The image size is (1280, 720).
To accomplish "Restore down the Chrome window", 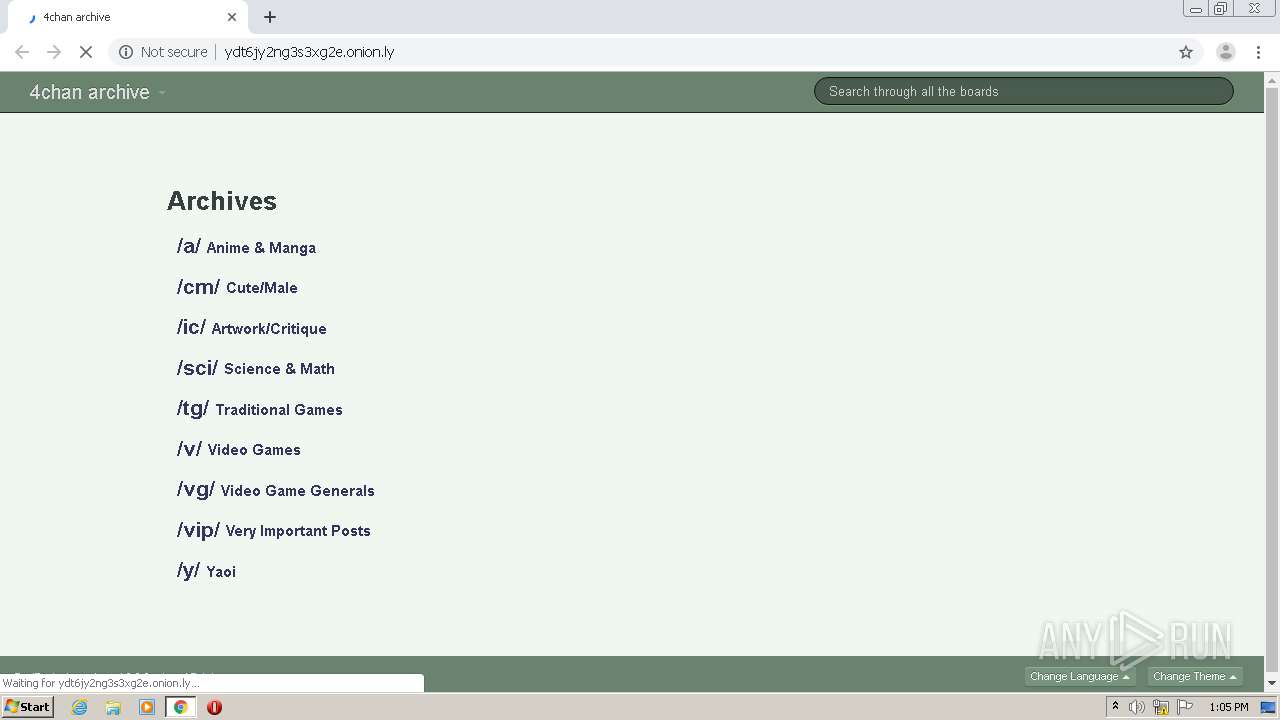I will 1221,8.
